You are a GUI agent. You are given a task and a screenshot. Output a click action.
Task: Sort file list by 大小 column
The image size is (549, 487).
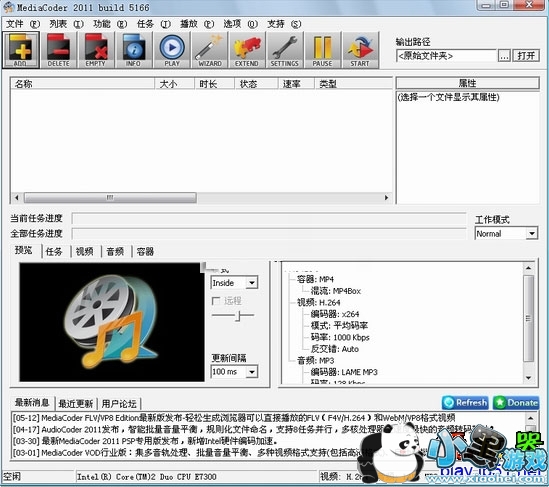pyautogui.click(x=174, y=84)
